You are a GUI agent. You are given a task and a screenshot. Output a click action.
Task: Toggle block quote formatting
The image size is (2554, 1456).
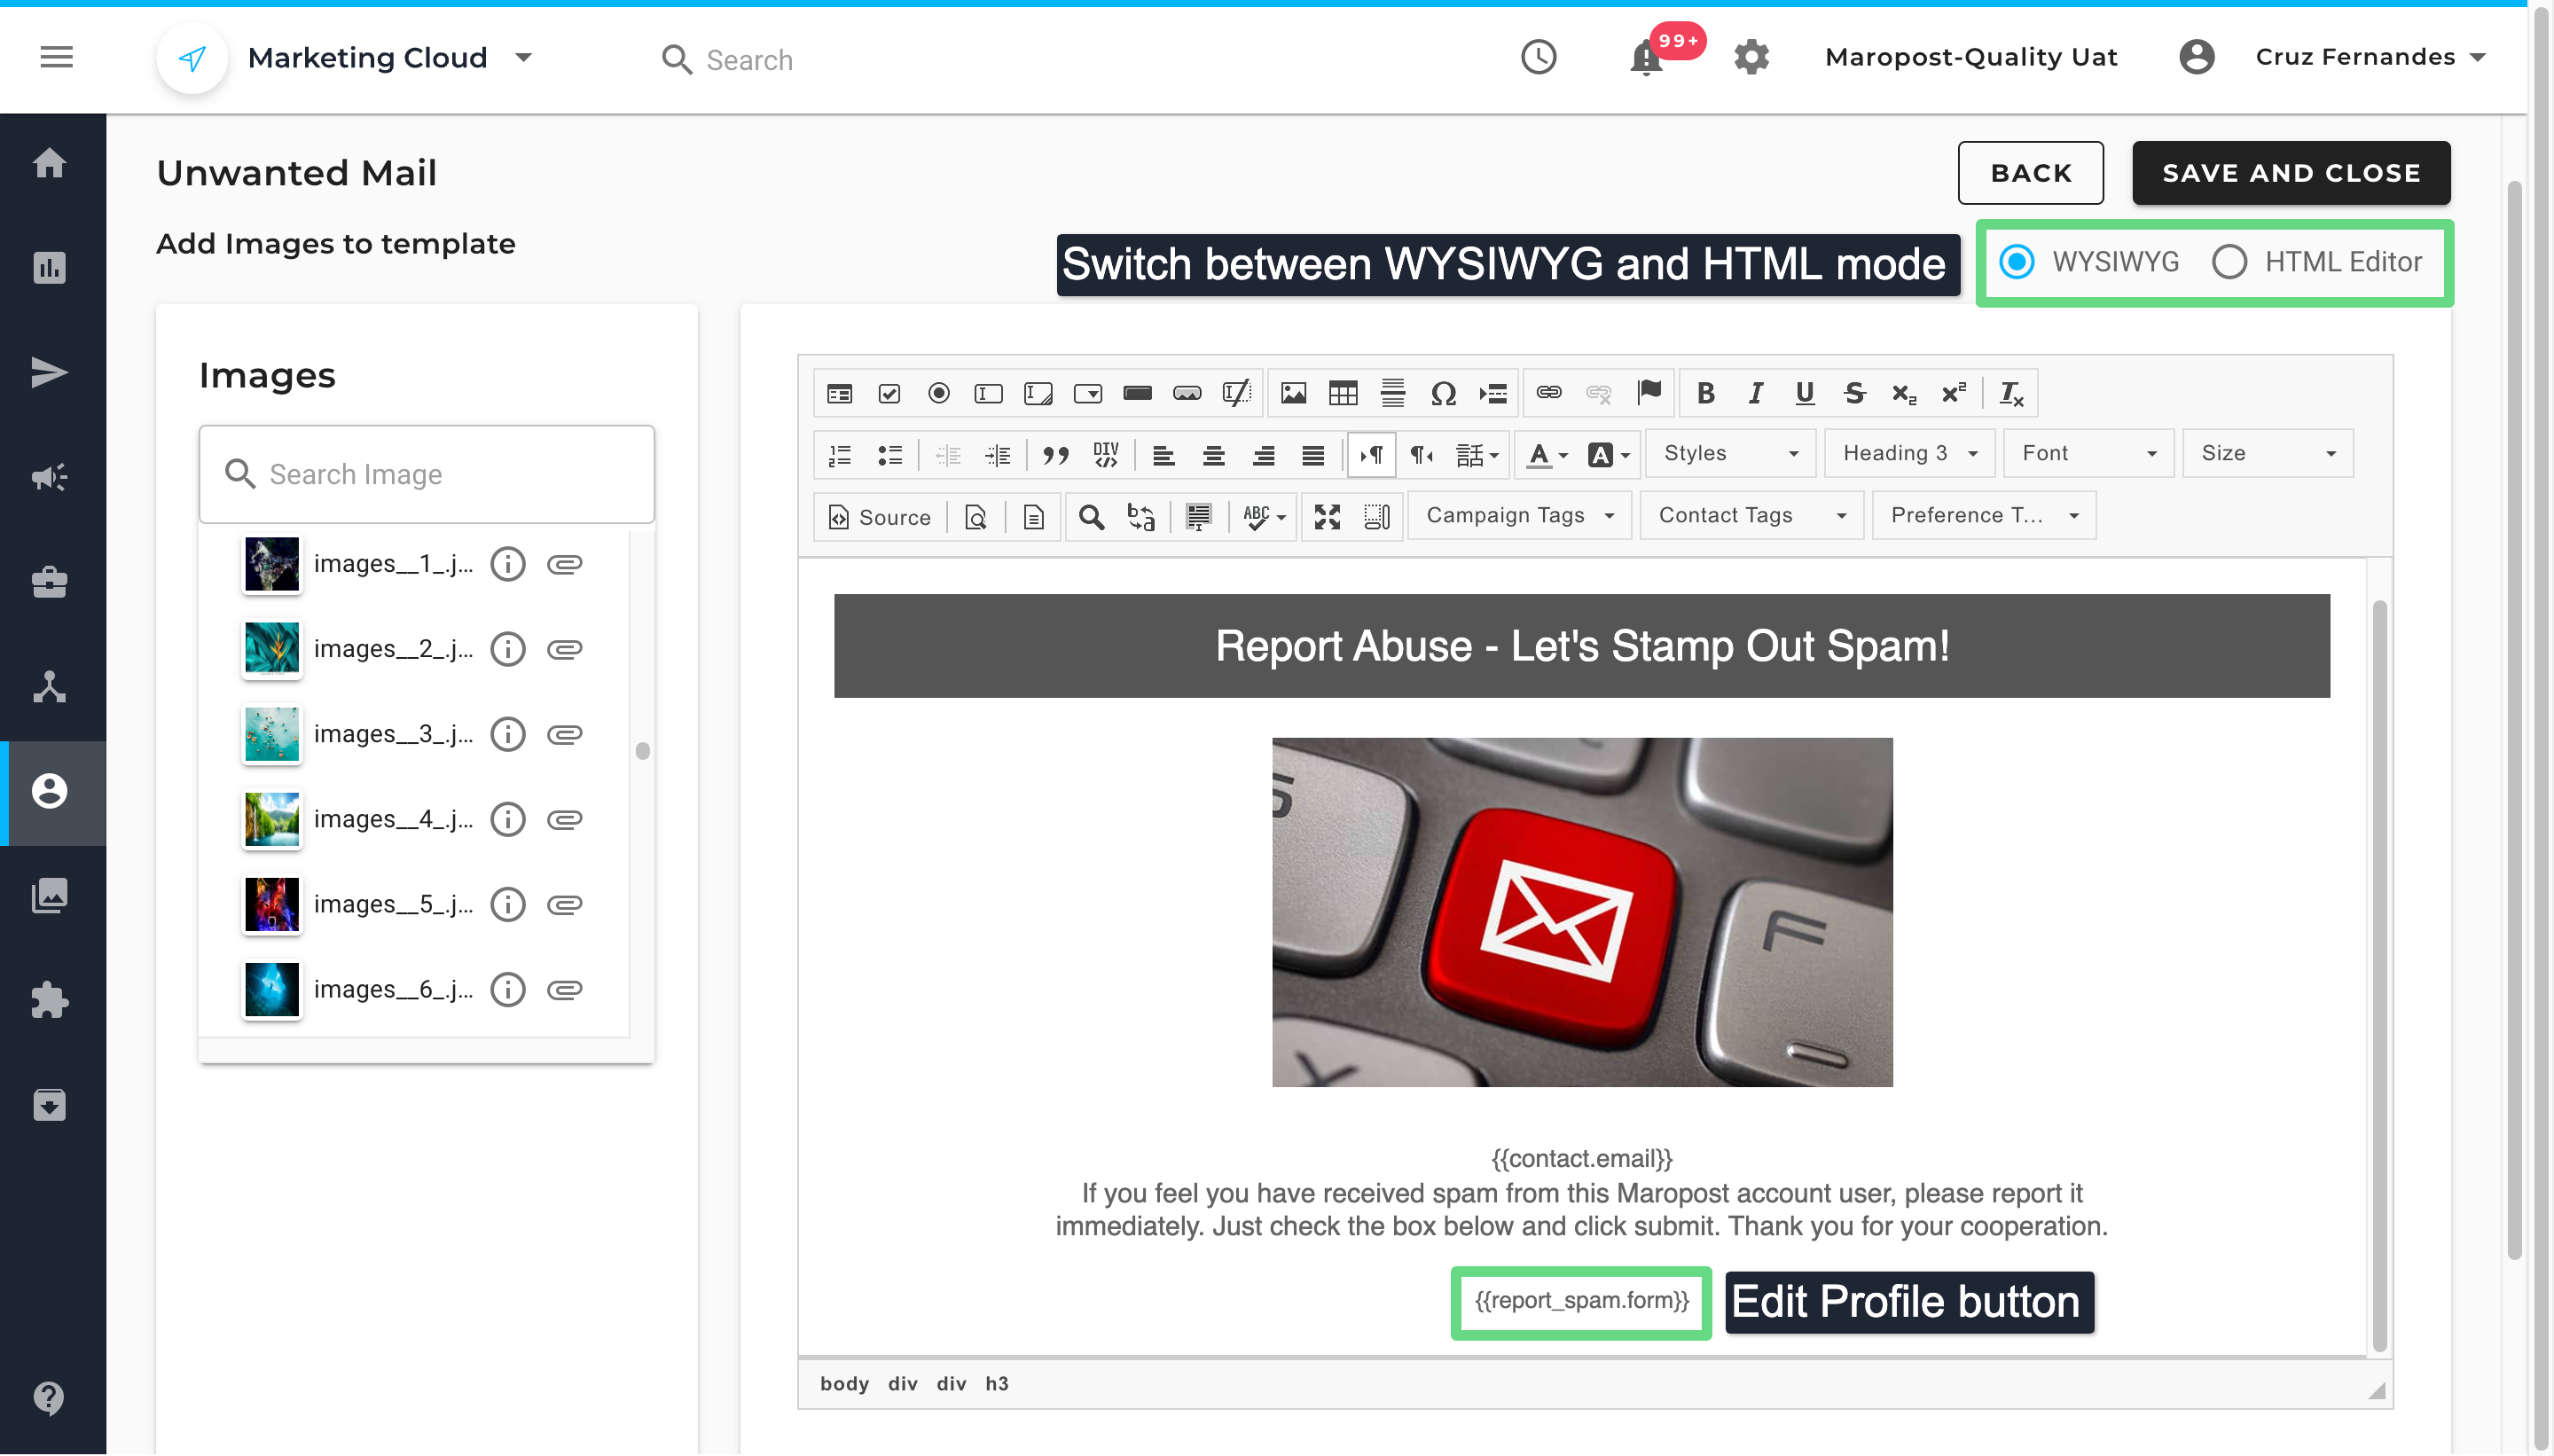[1055, 455]
